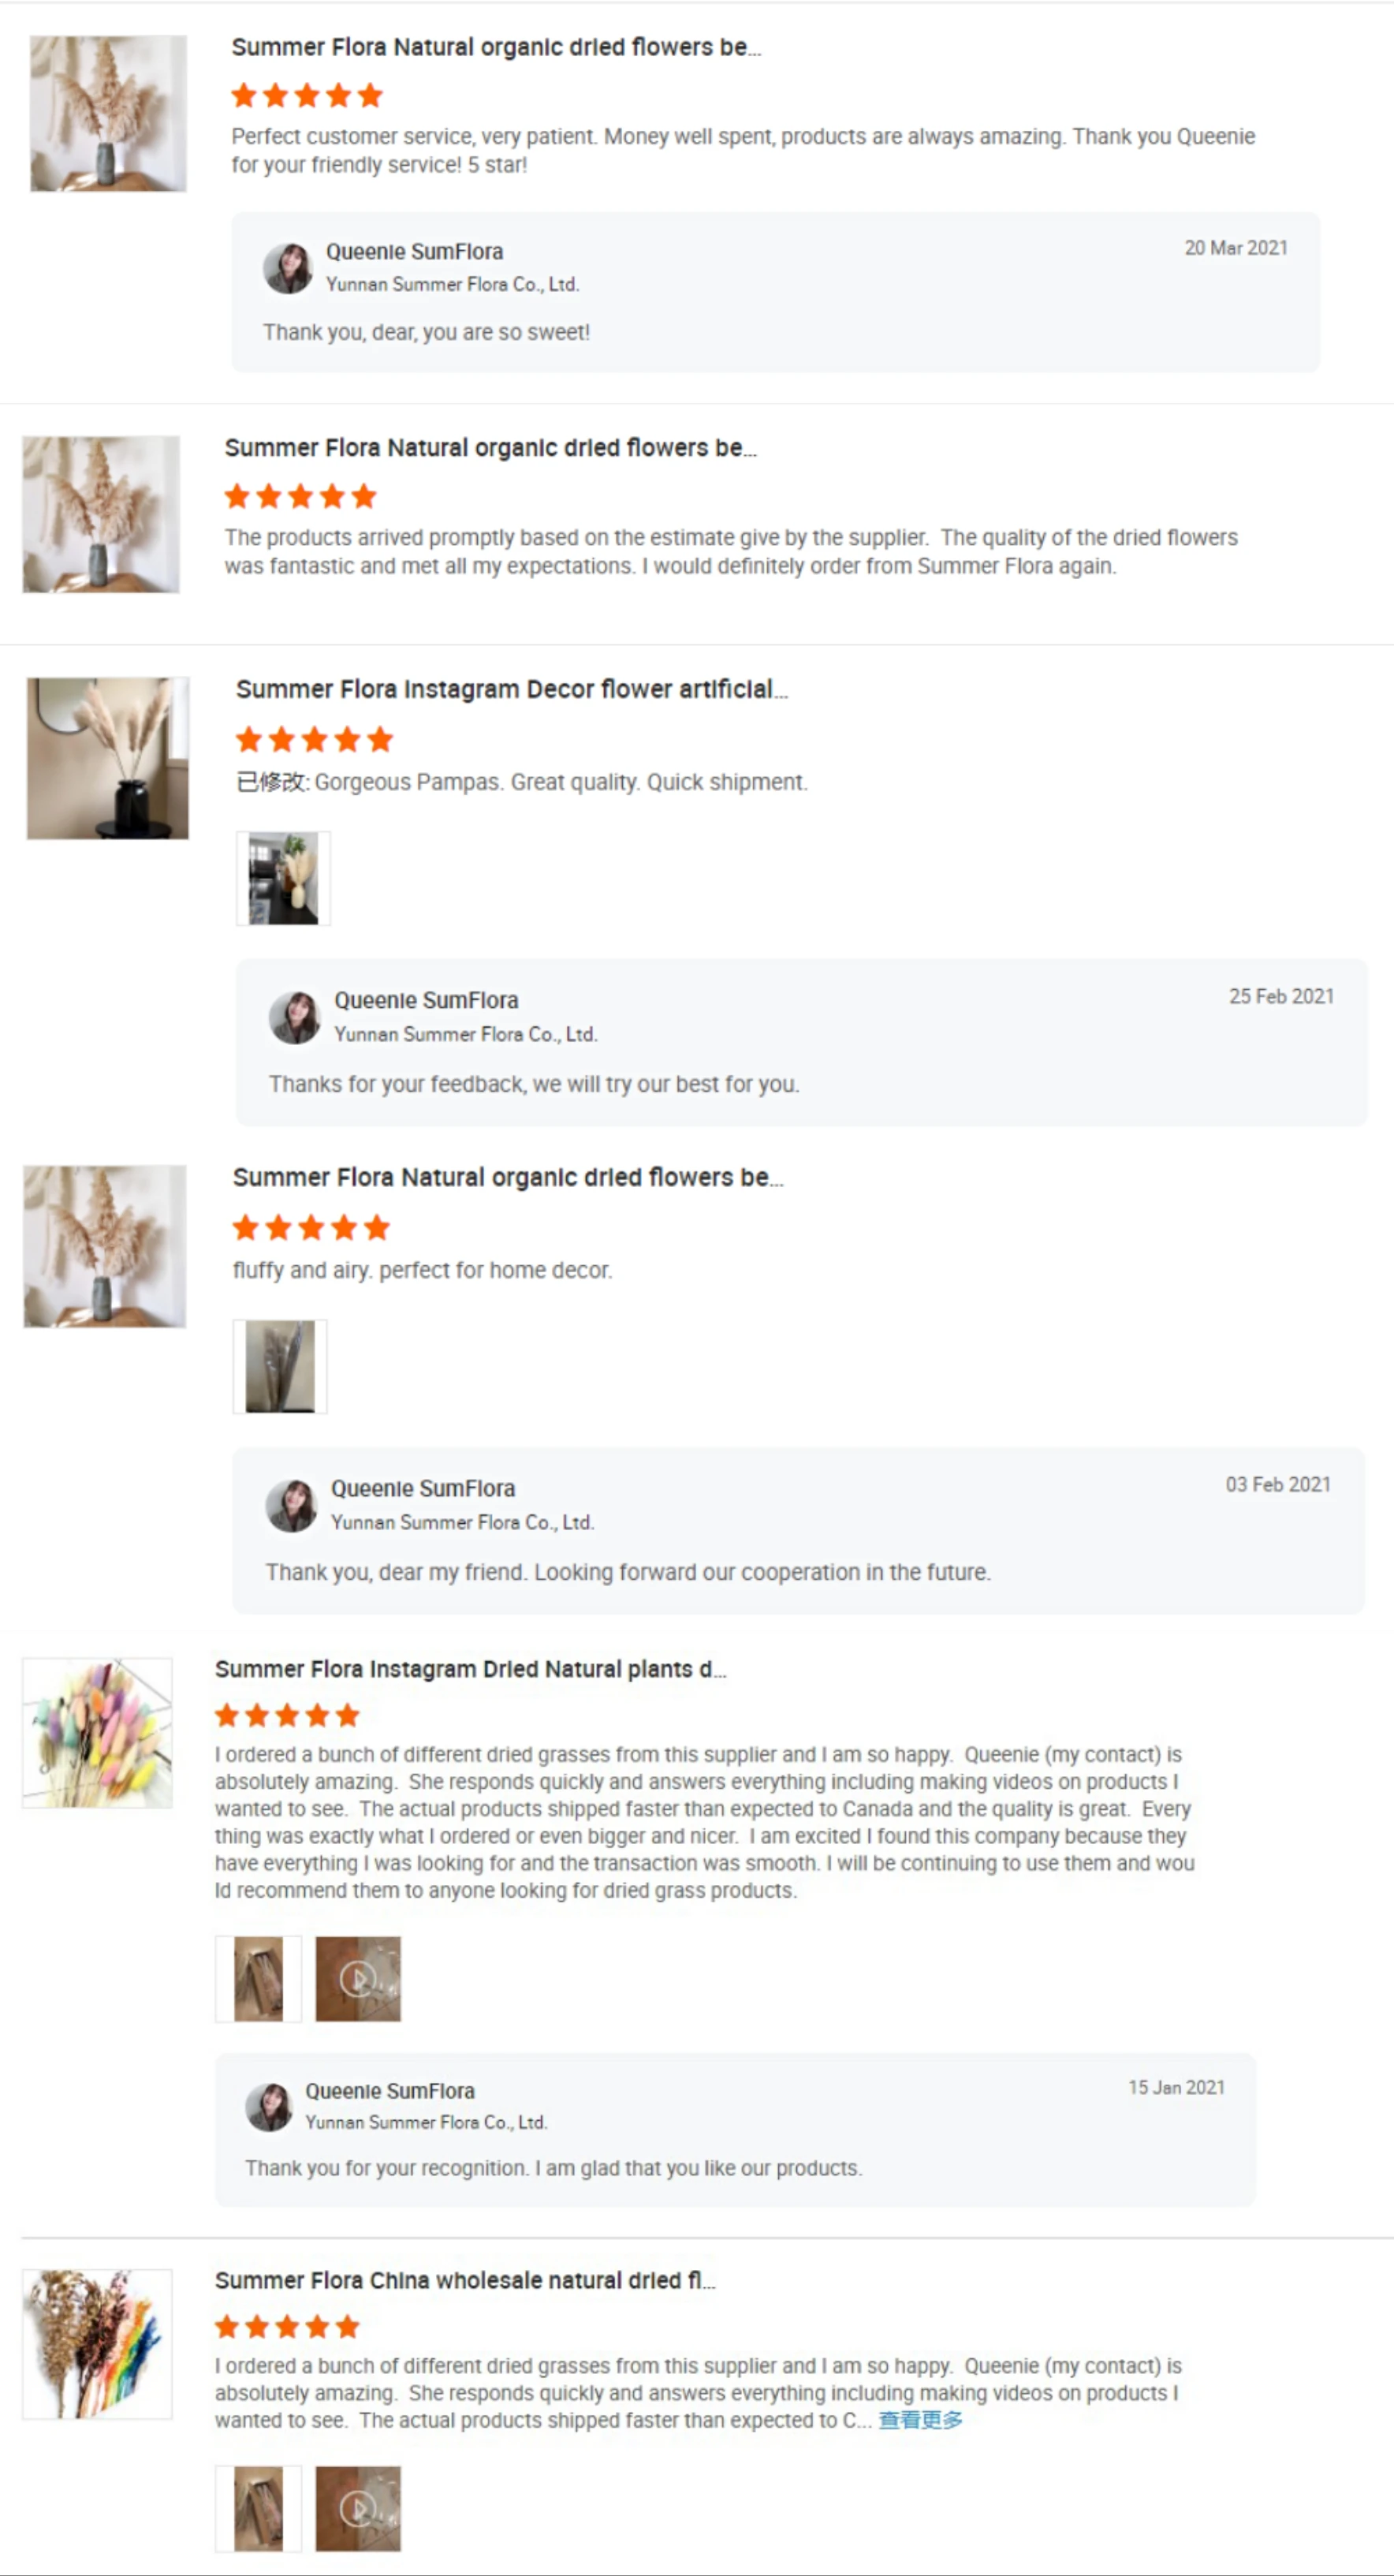Open first photo in last China wholesale review
Screen dimensions: 1394x2576
258,2508
